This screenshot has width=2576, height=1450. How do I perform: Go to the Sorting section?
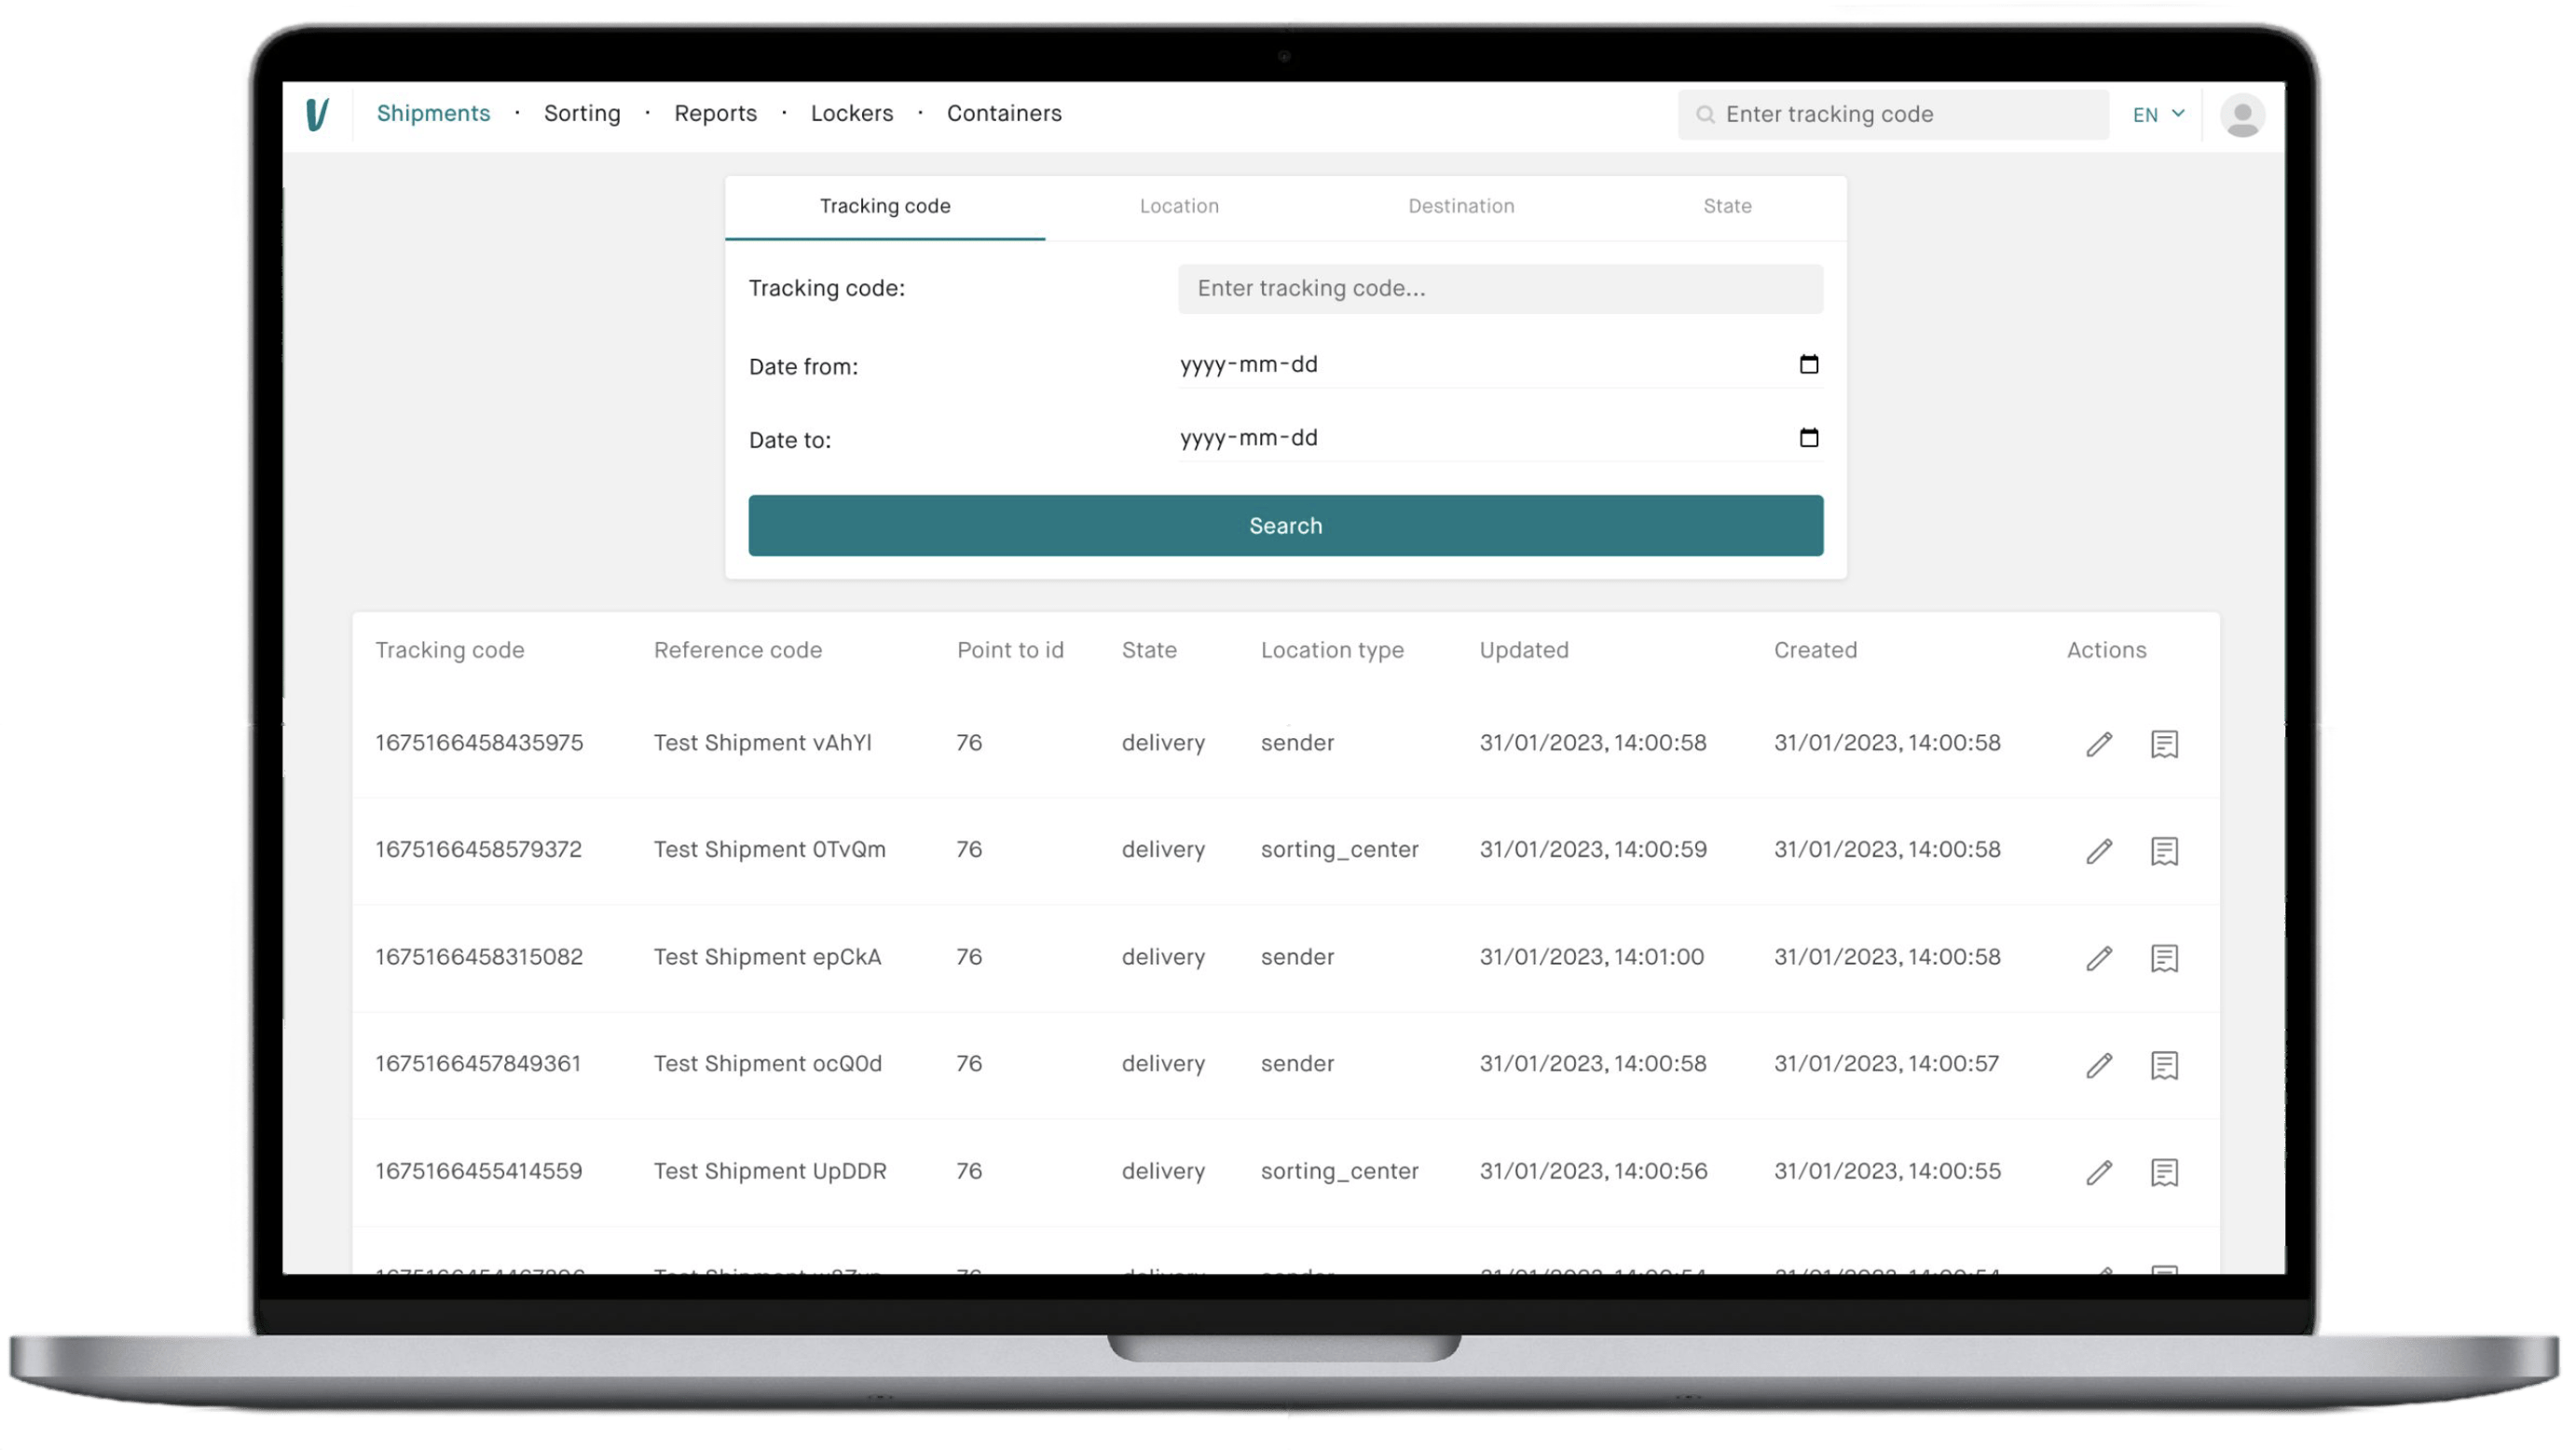click(x=582, y=113)
